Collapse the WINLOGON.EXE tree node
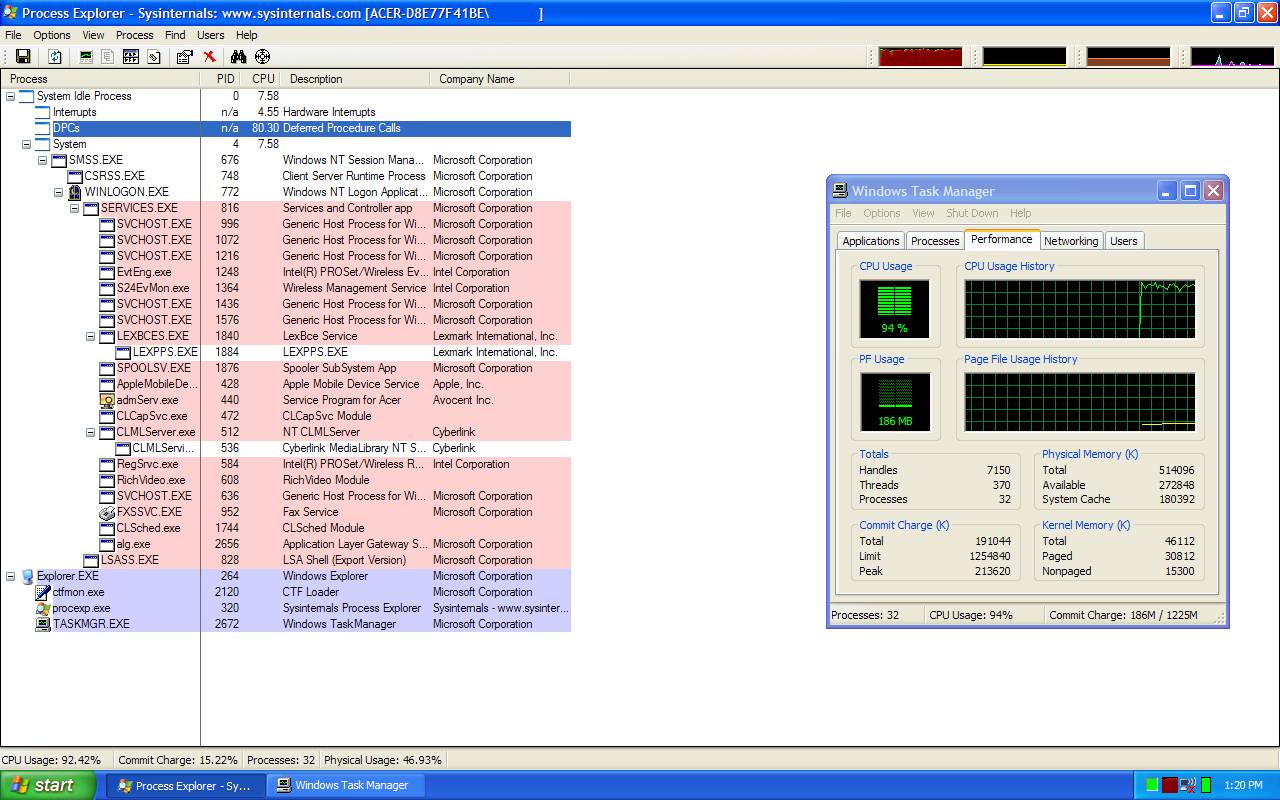 59,192
